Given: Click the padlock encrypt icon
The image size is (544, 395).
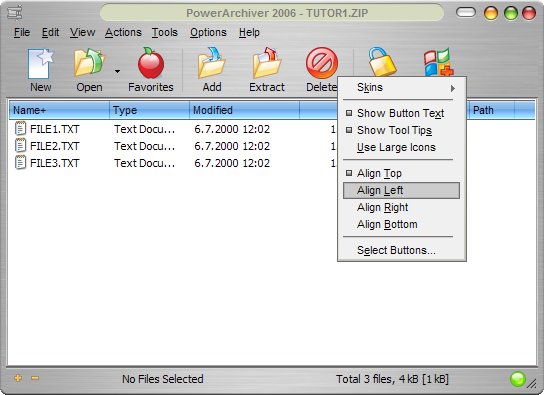Looking at the screenshot, I should [382, 62].
